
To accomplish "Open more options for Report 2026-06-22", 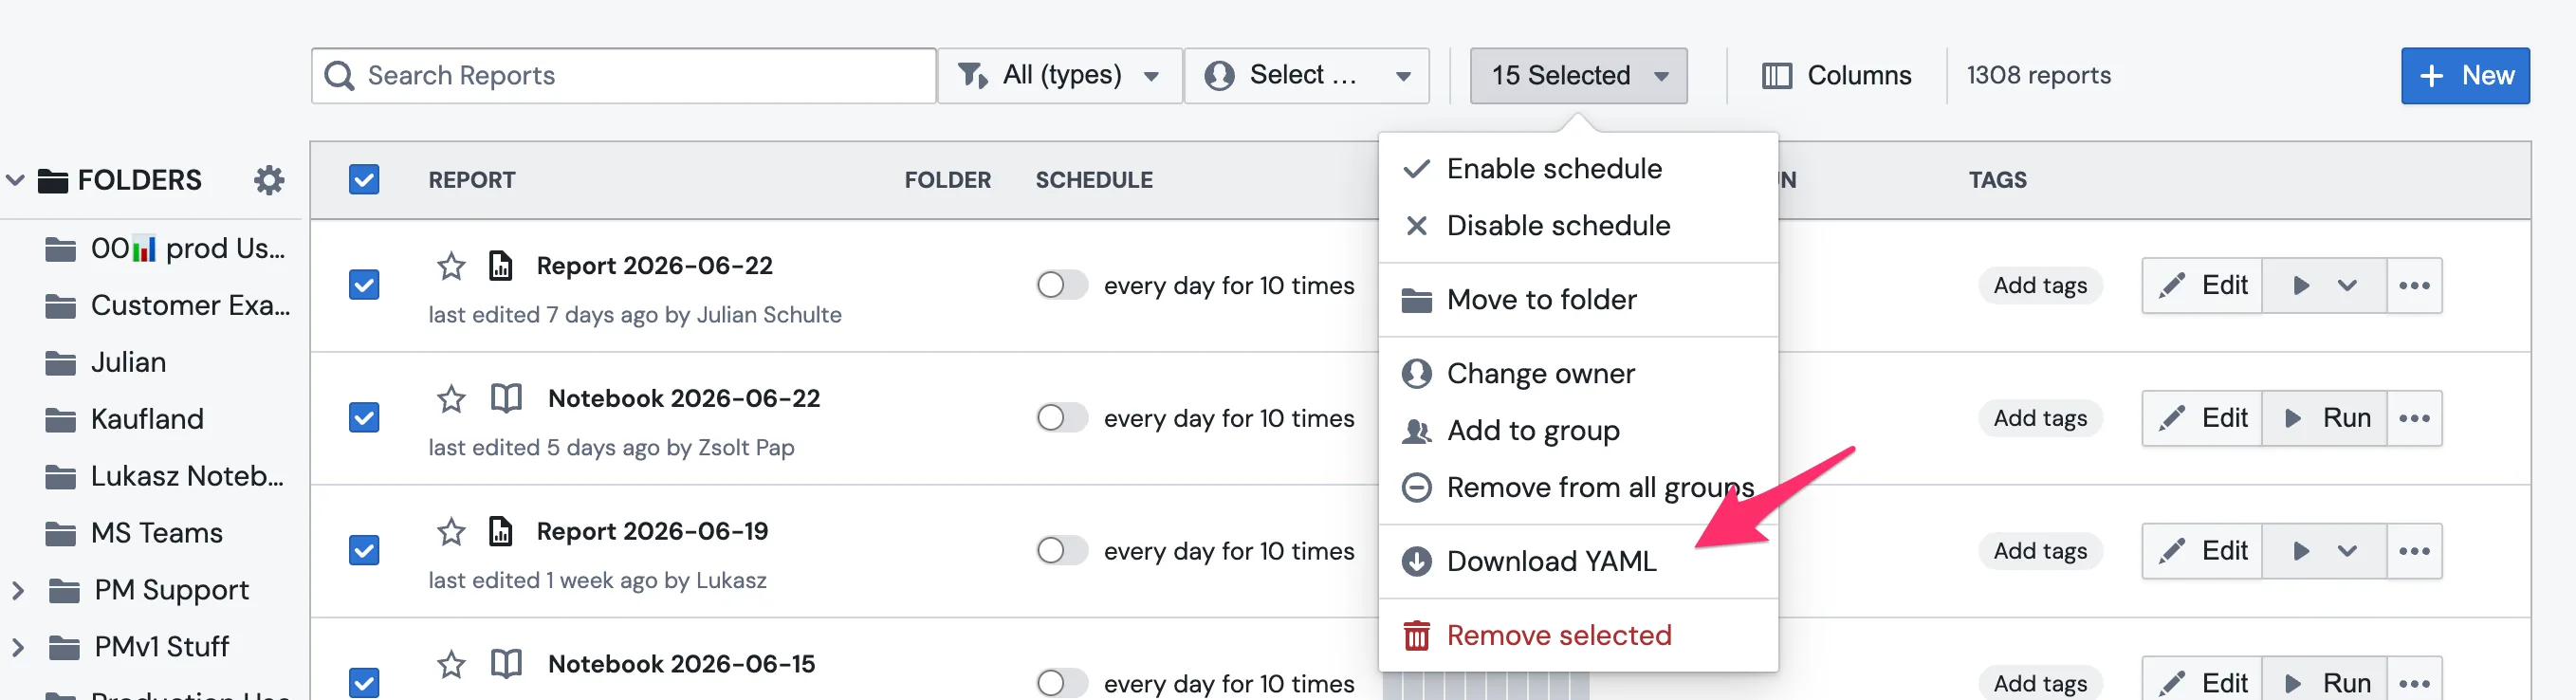I will (x=2414, y=286).
